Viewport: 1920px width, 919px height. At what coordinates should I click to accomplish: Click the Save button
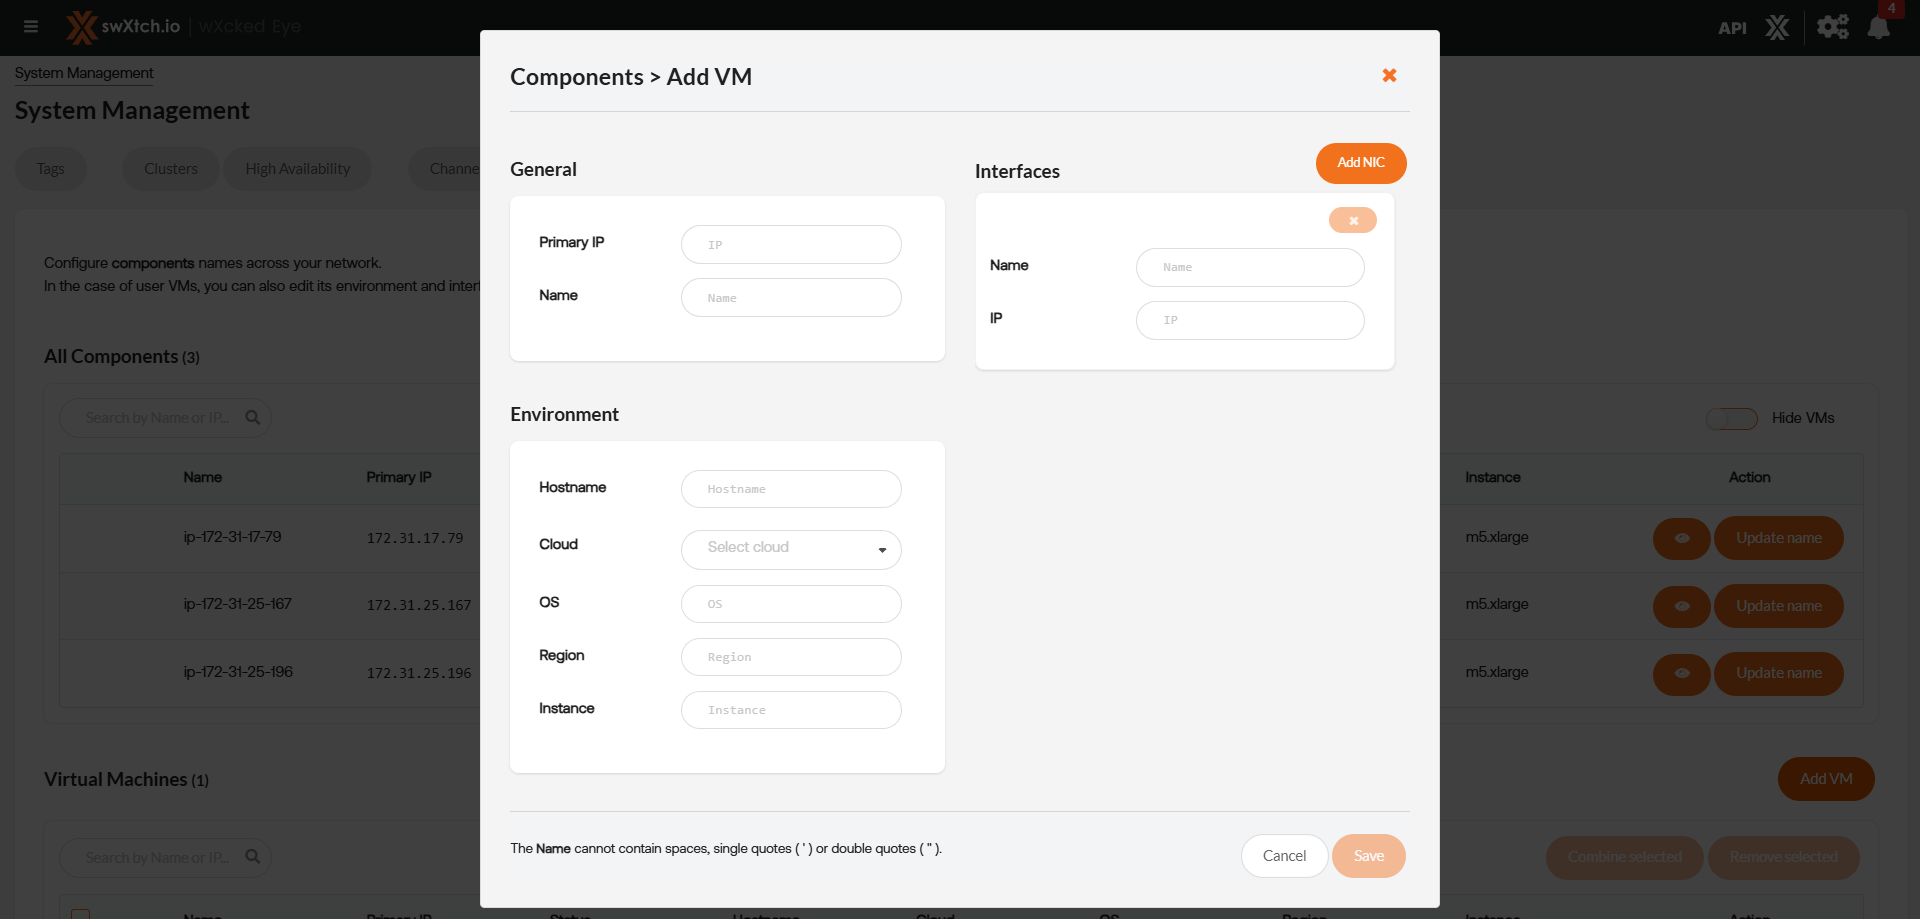point(1368,856)
